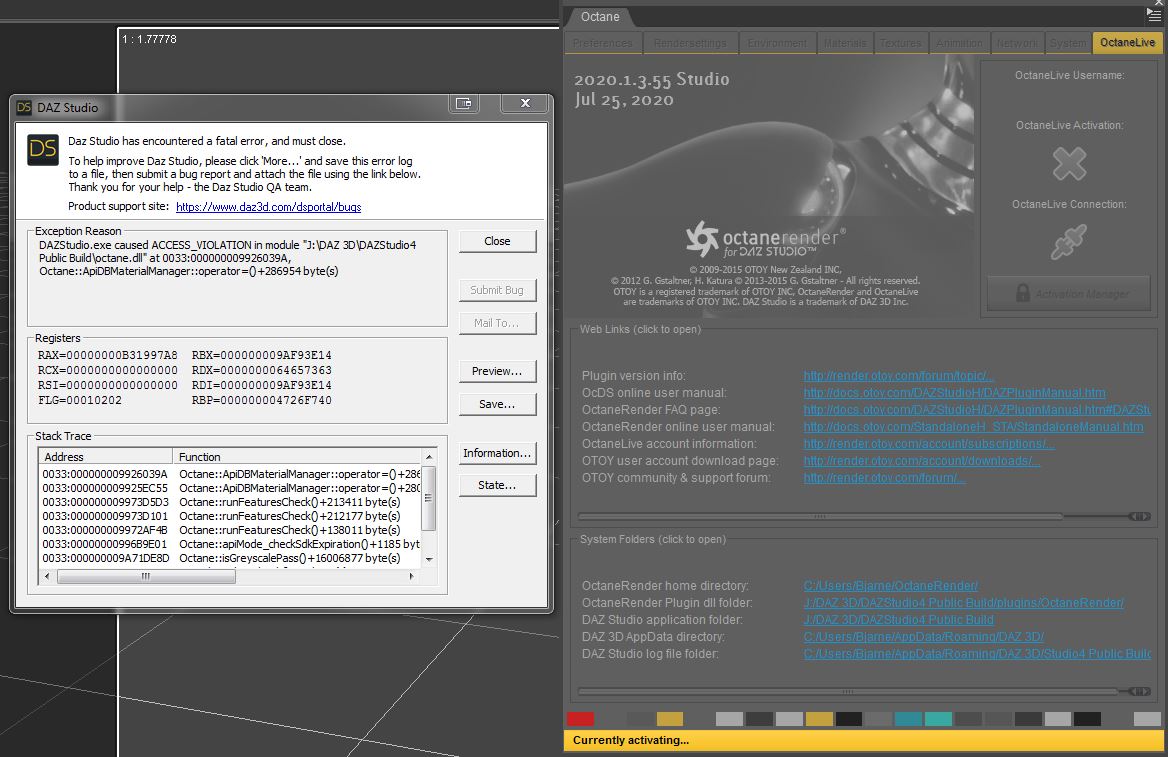Open the Network tab
Screen dimensions: 1168x757
(x=1018, y=43)
